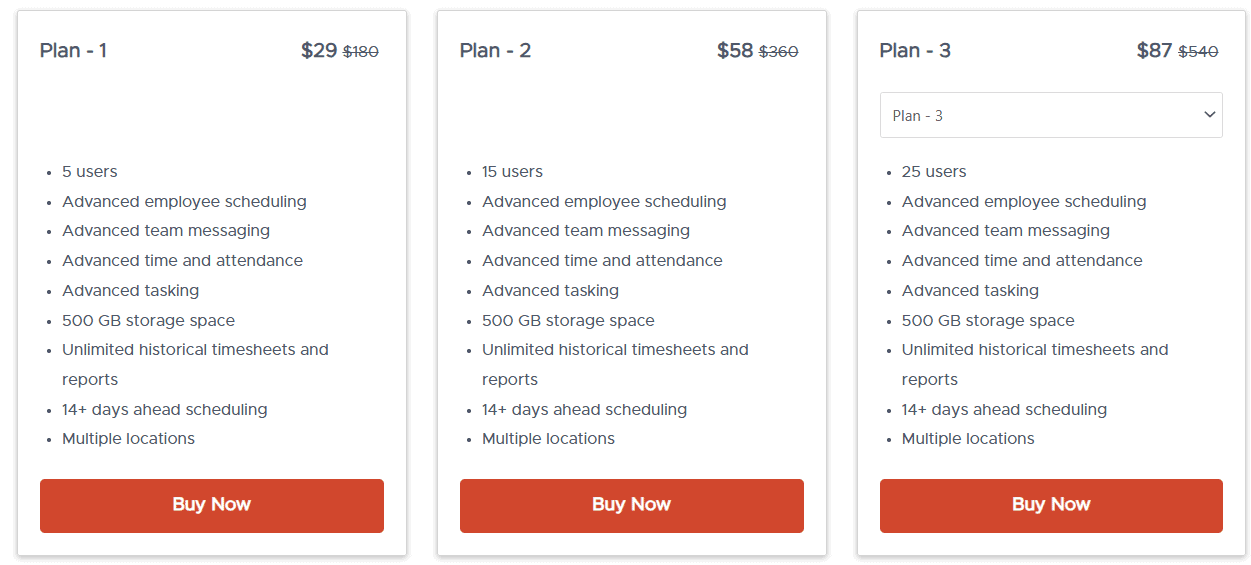This screenshot has height=565, width=1251.
Task: Click the '15 users' feature line
Action: point(512,172)
